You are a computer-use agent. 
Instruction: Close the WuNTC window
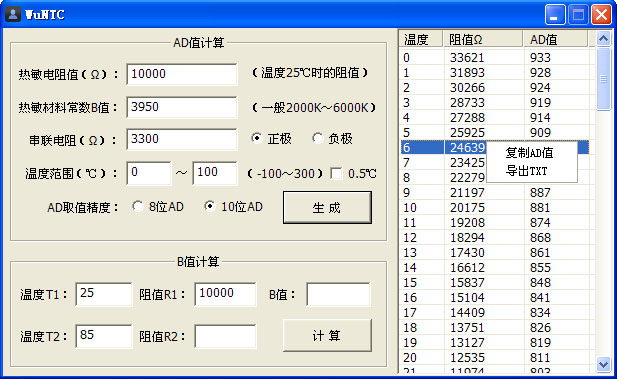pos(601,15)
